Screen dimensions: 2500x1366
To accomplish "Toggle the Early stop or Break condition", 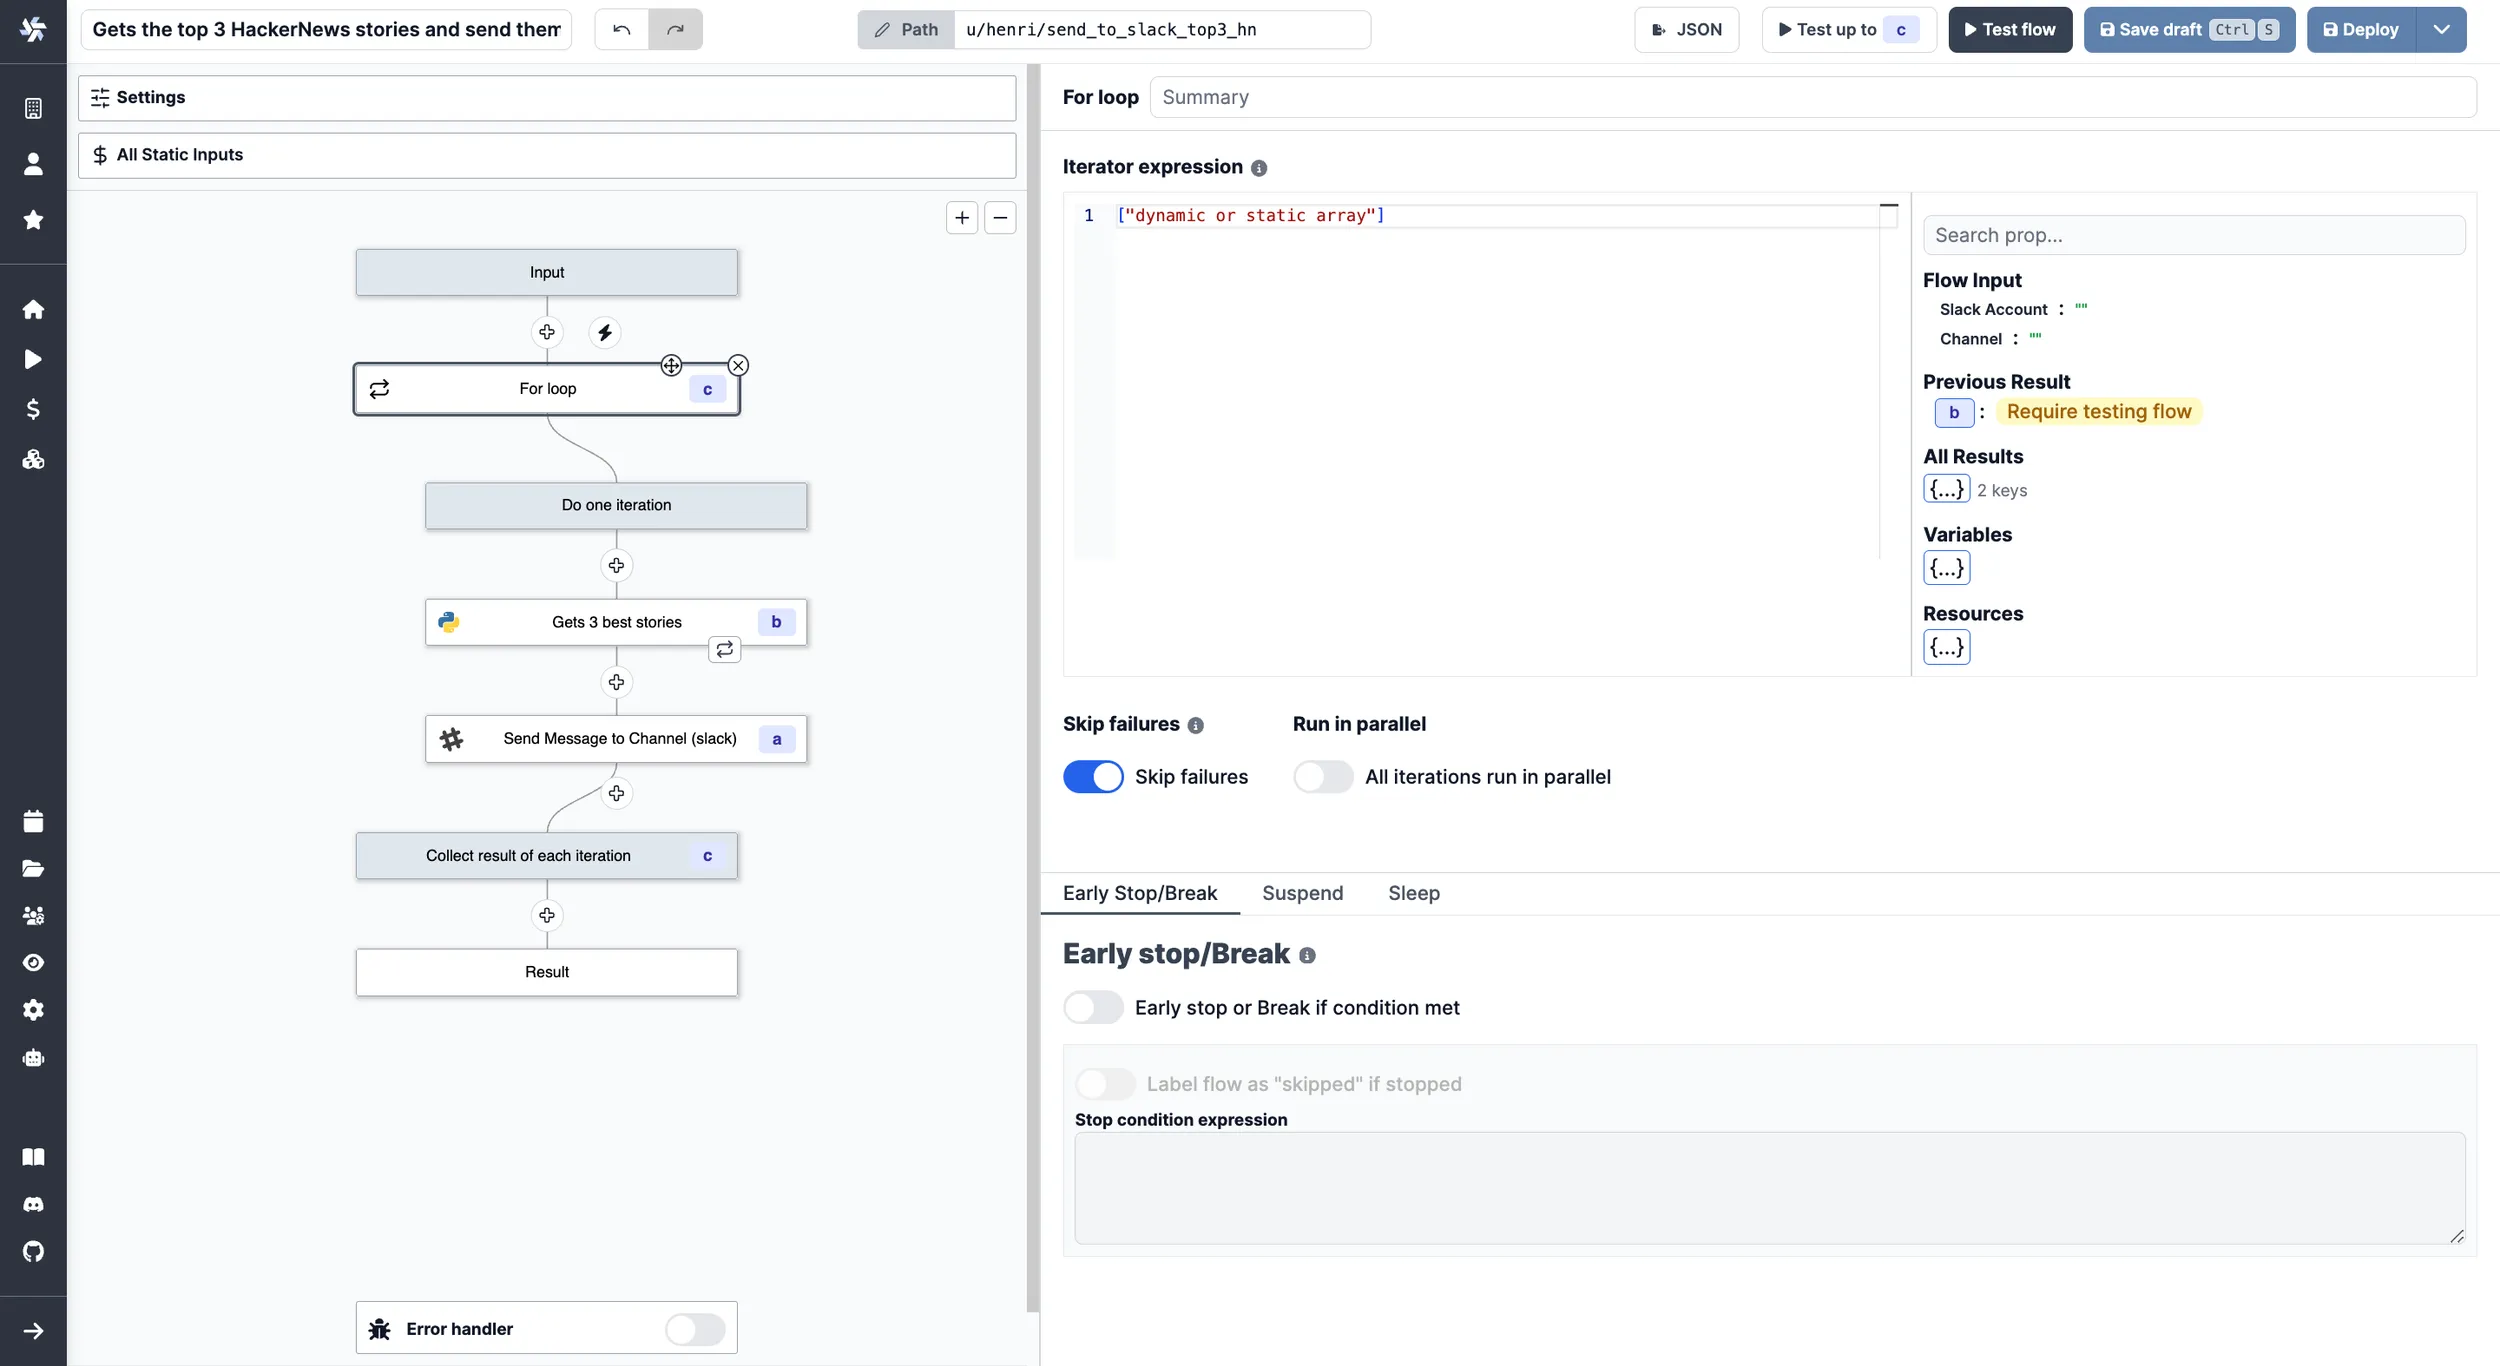I will coord(1093,1006).
